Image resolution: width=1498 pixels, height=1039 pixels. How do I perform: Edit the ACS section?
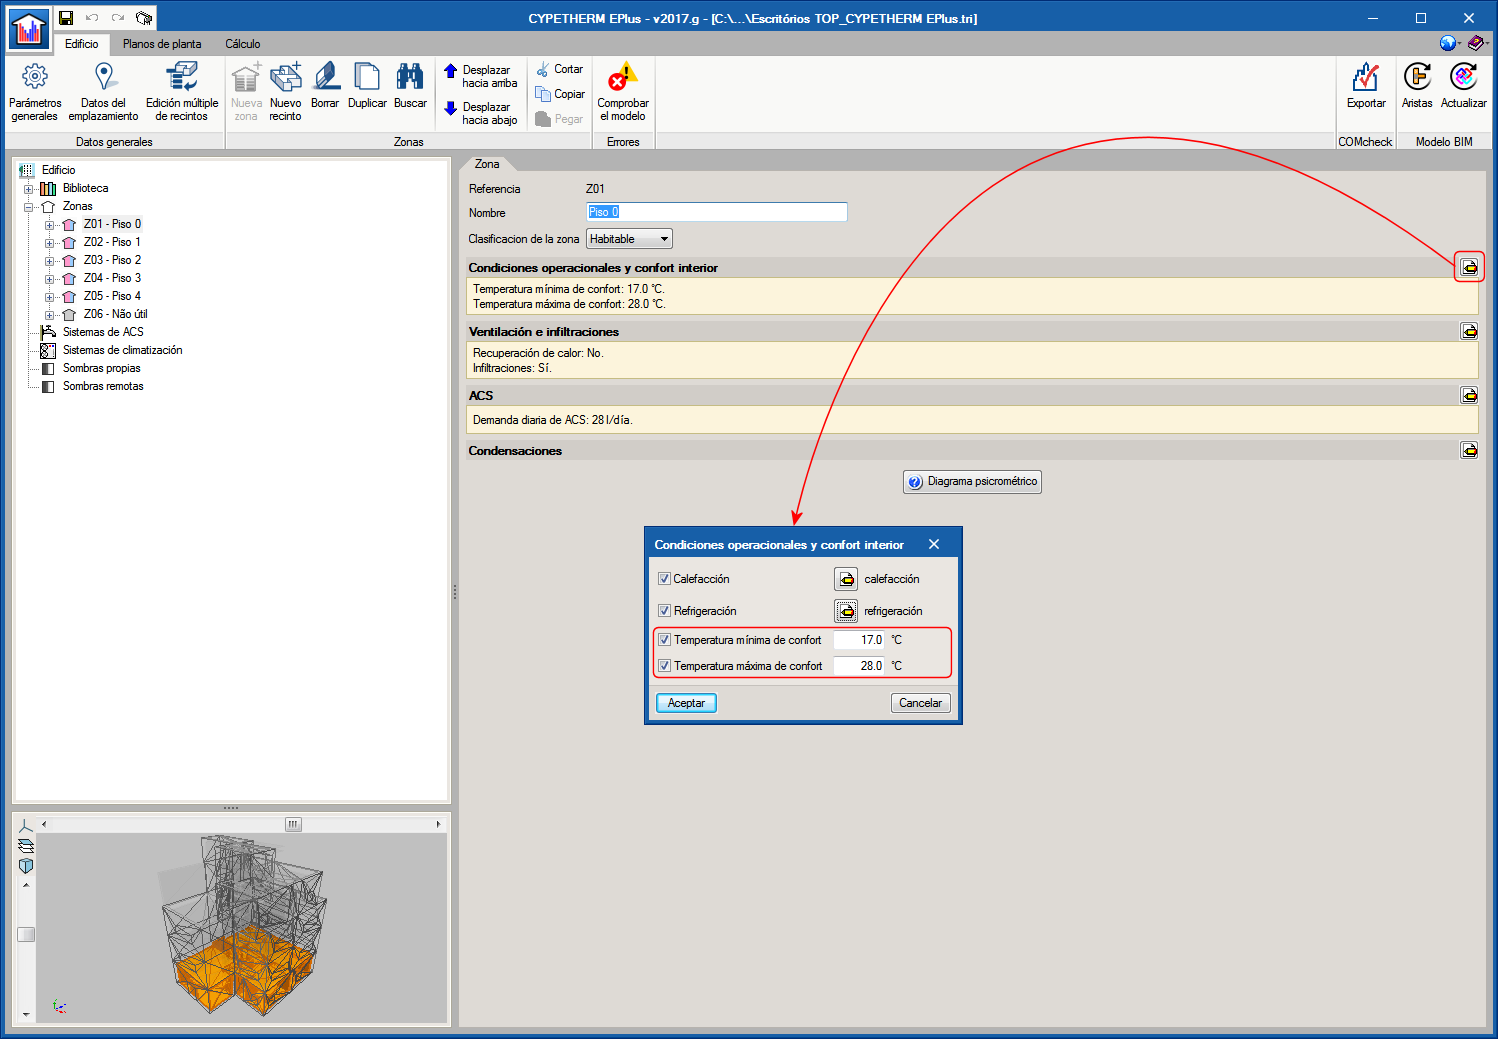[x=1469, y=395]
